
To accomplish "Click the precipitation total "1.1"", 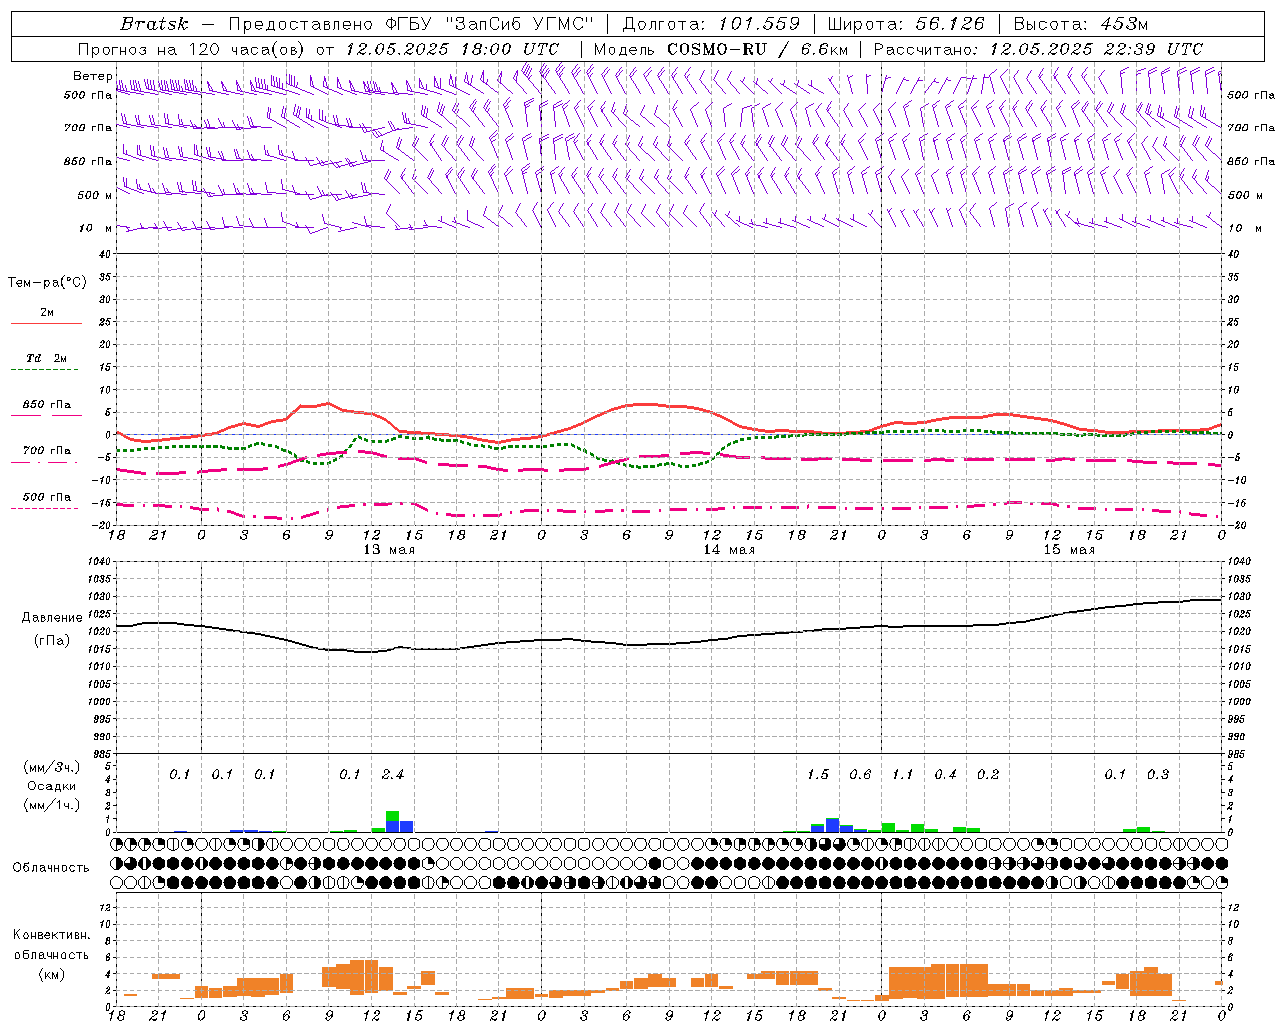I will [903, 775].
